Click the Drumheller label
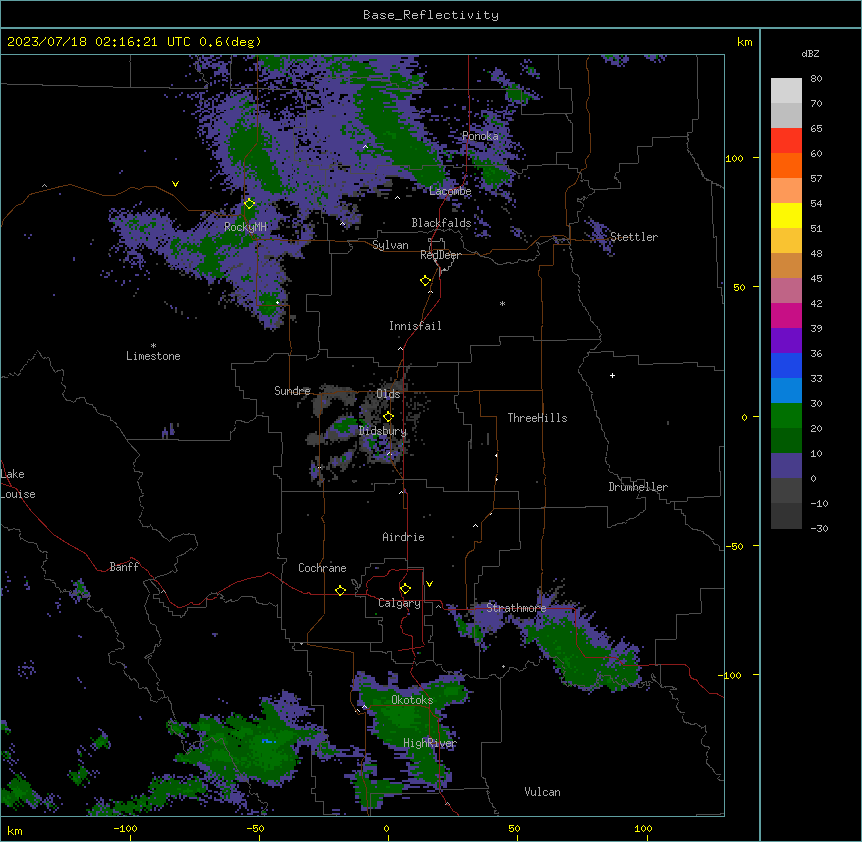Image resolution: width=862 pixels, height=842 pixels. click(638, 487)
